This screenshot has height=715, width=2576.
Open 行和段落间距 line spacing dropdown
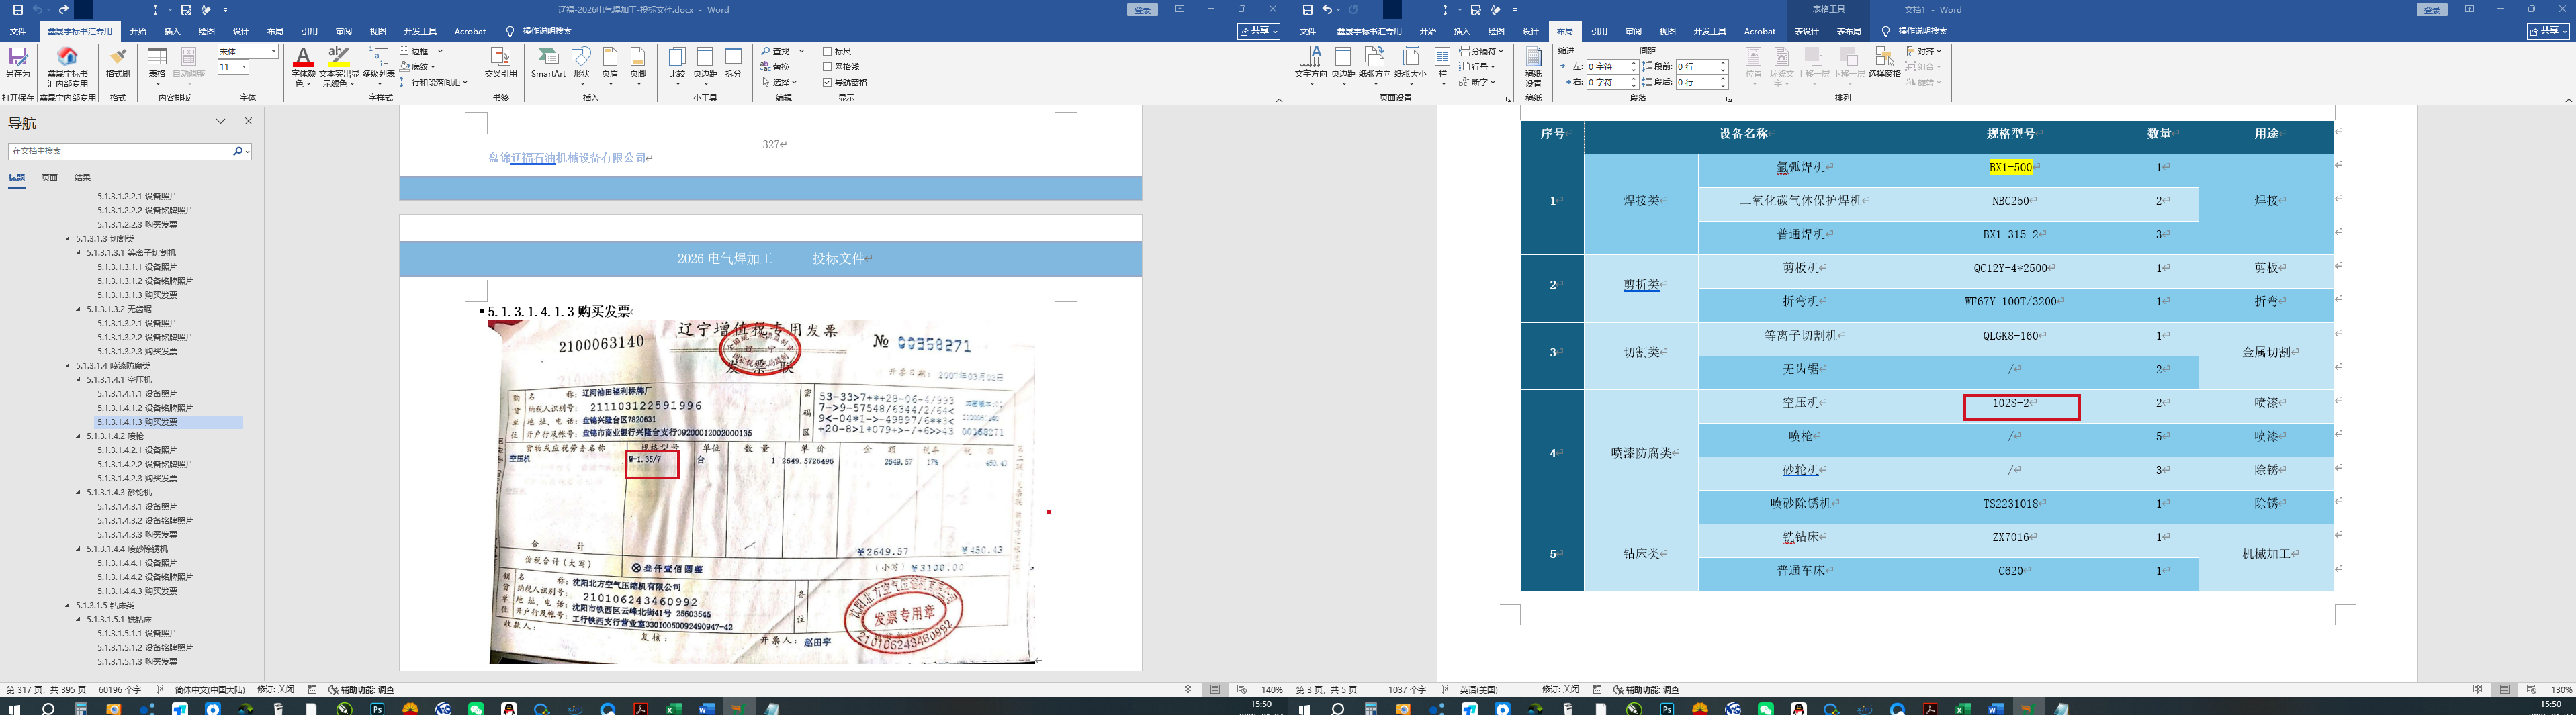[434, 82]
